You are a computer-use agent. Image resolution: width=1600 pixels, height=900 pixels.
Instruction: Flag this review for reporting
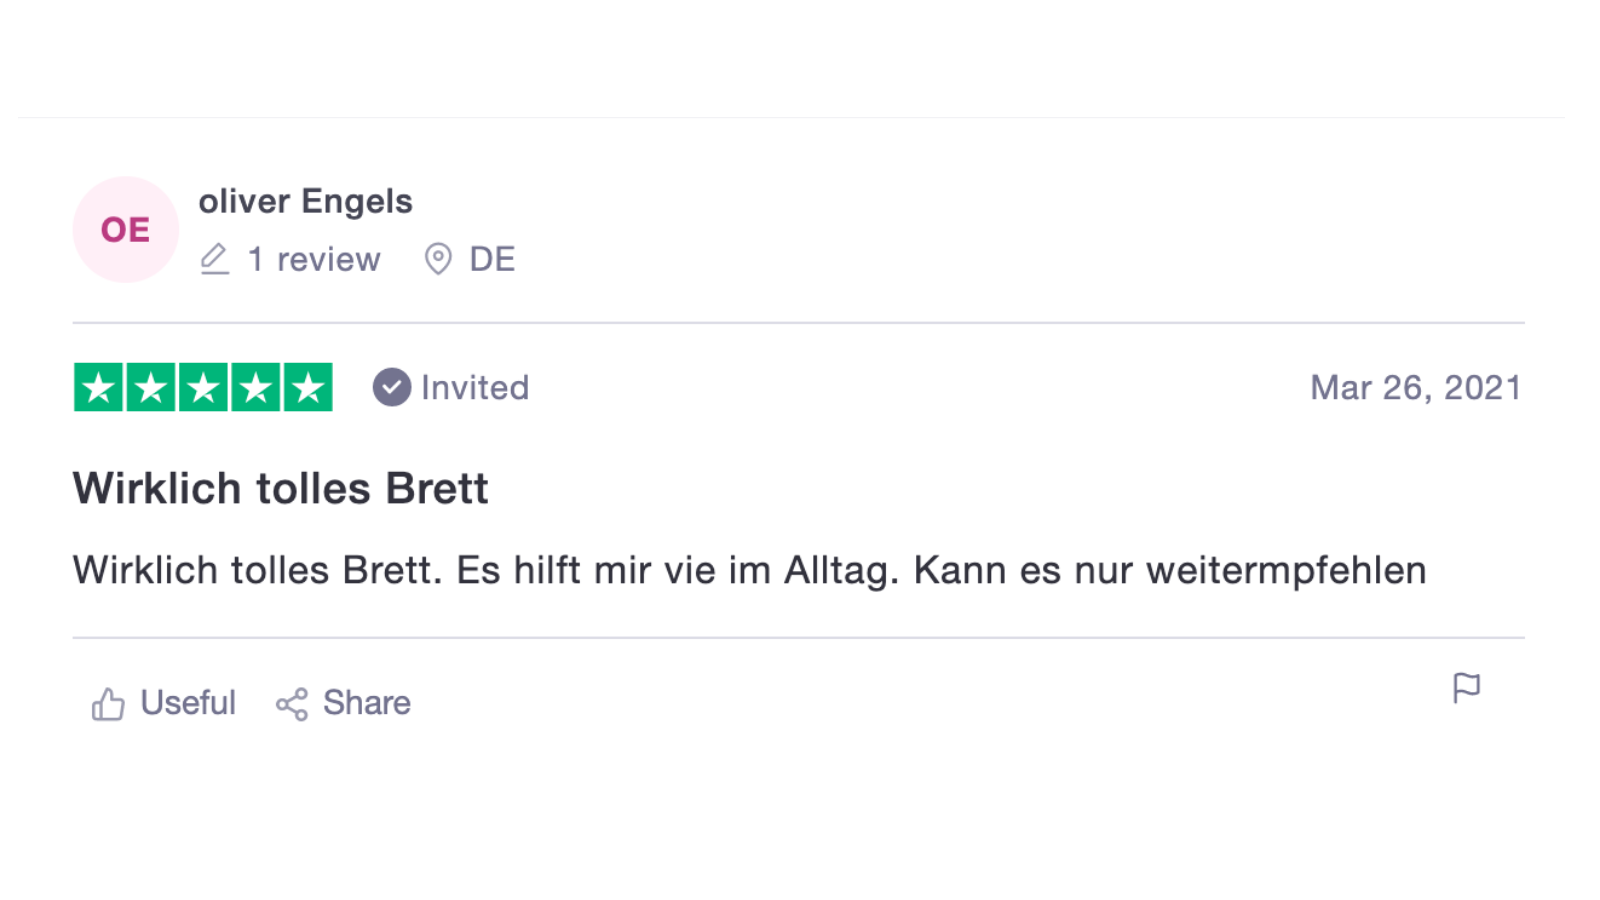tap(1466, 688)
